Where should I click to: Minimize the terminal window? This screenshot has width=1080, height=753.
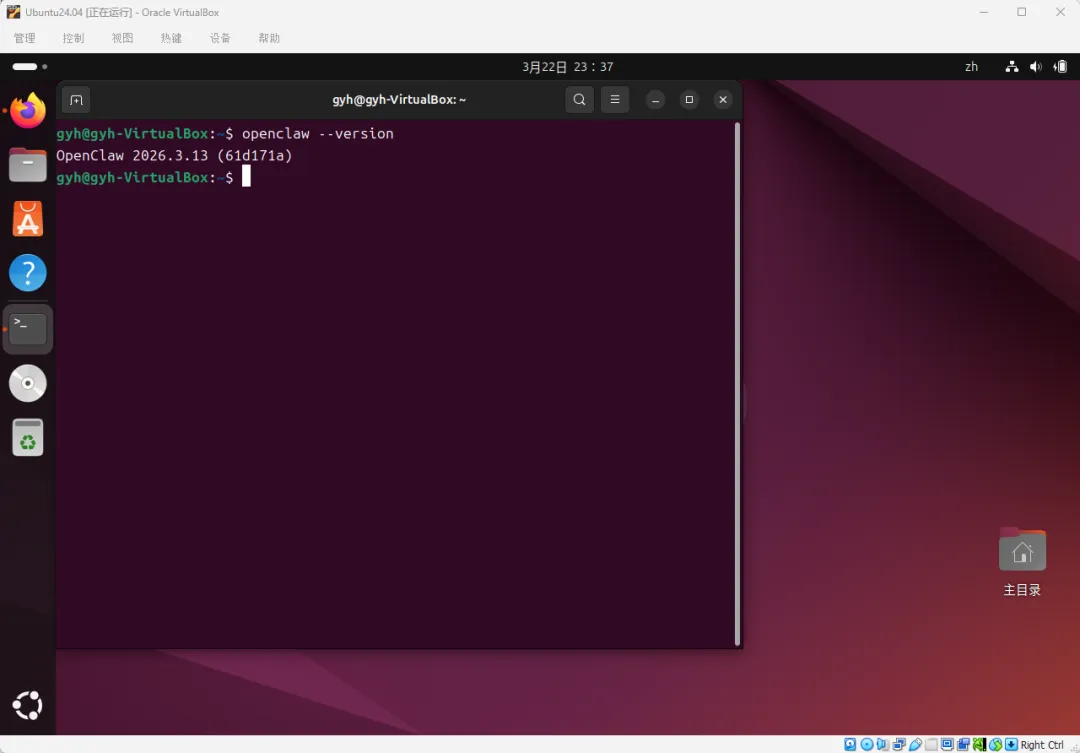pyautogui.click(x=655, y=100)
